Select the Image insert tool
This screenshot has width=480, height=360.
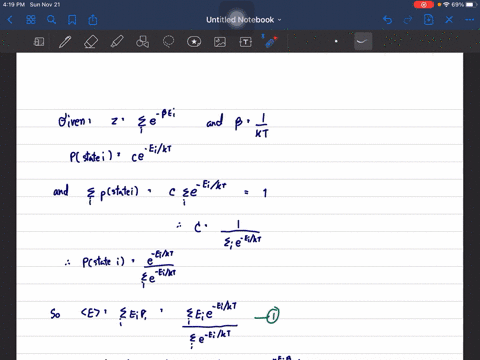[220, 42]
